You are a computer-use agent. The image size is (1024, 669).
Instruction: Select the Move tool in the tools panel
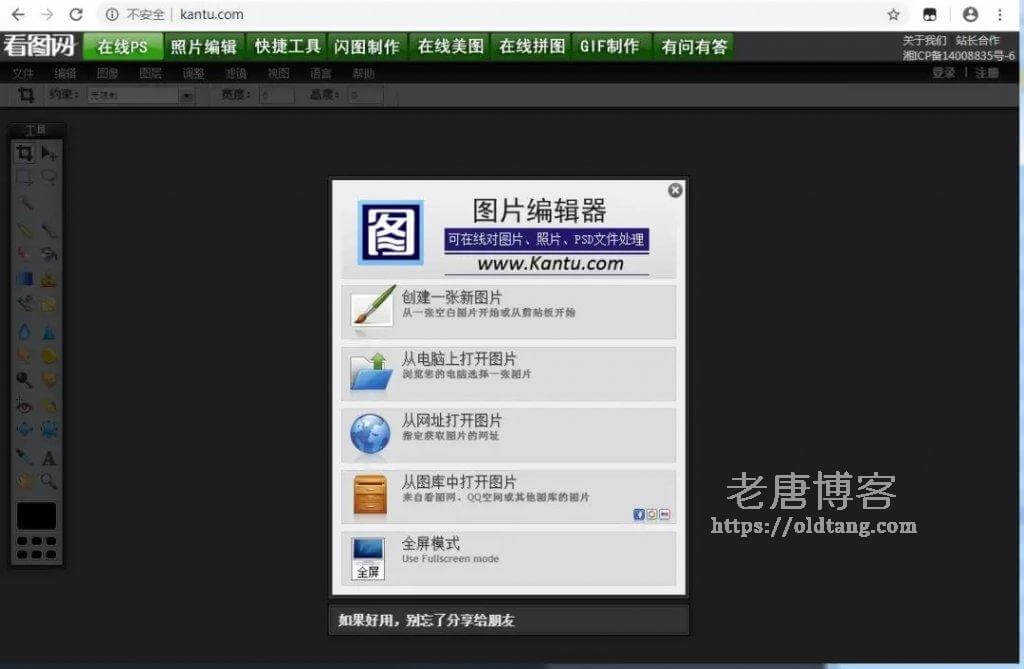coord(48,153)
